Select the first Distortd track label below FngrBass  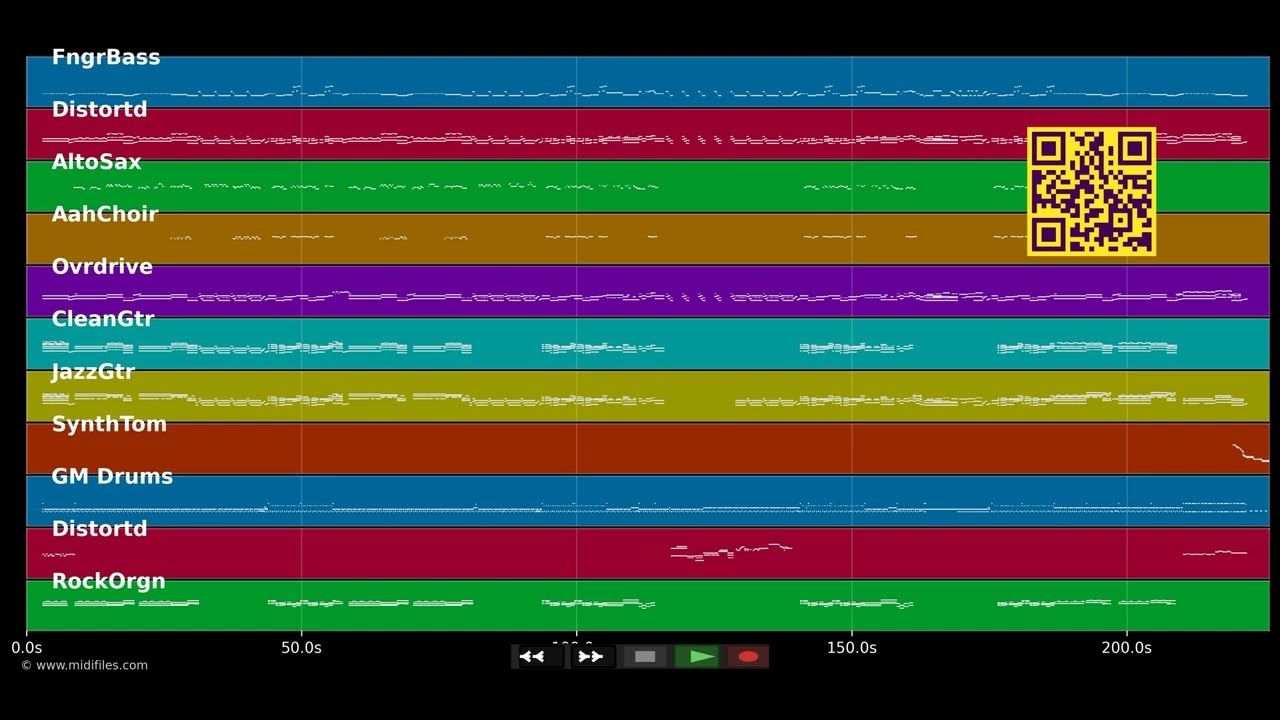[x=99, y=110]
